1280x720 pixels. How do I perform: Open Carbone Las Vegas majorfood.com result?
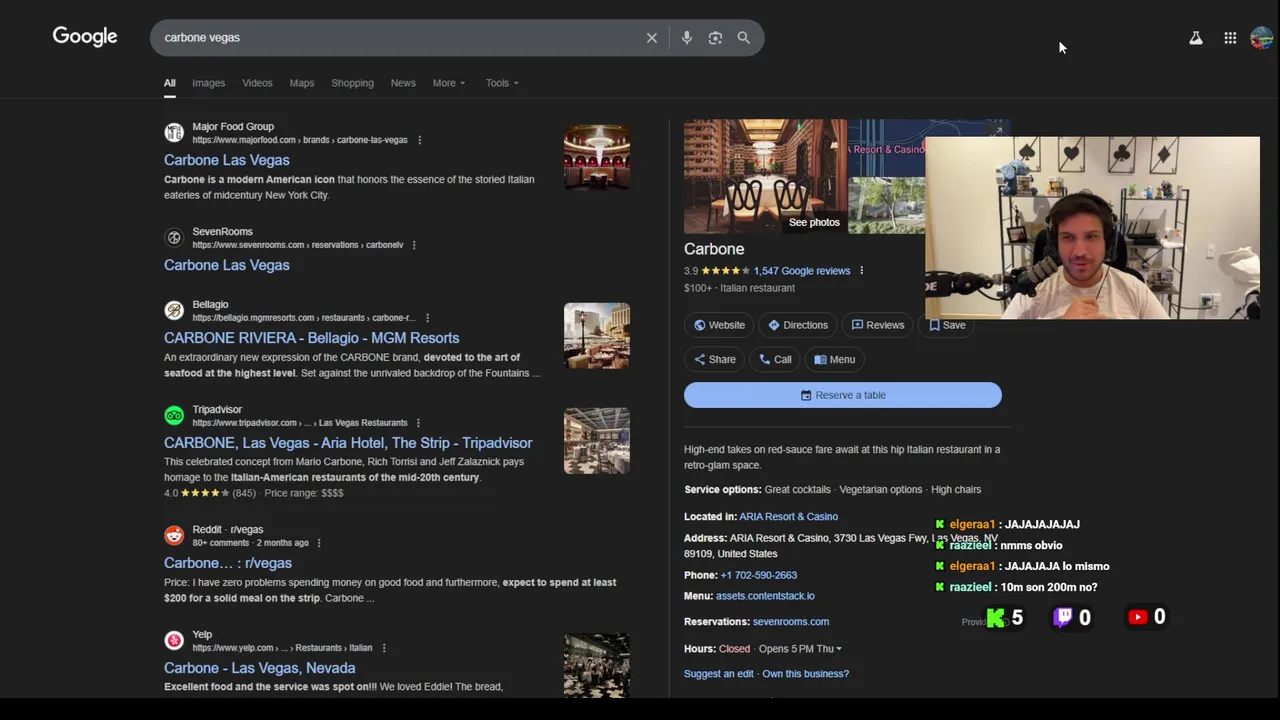coord(227,160)
